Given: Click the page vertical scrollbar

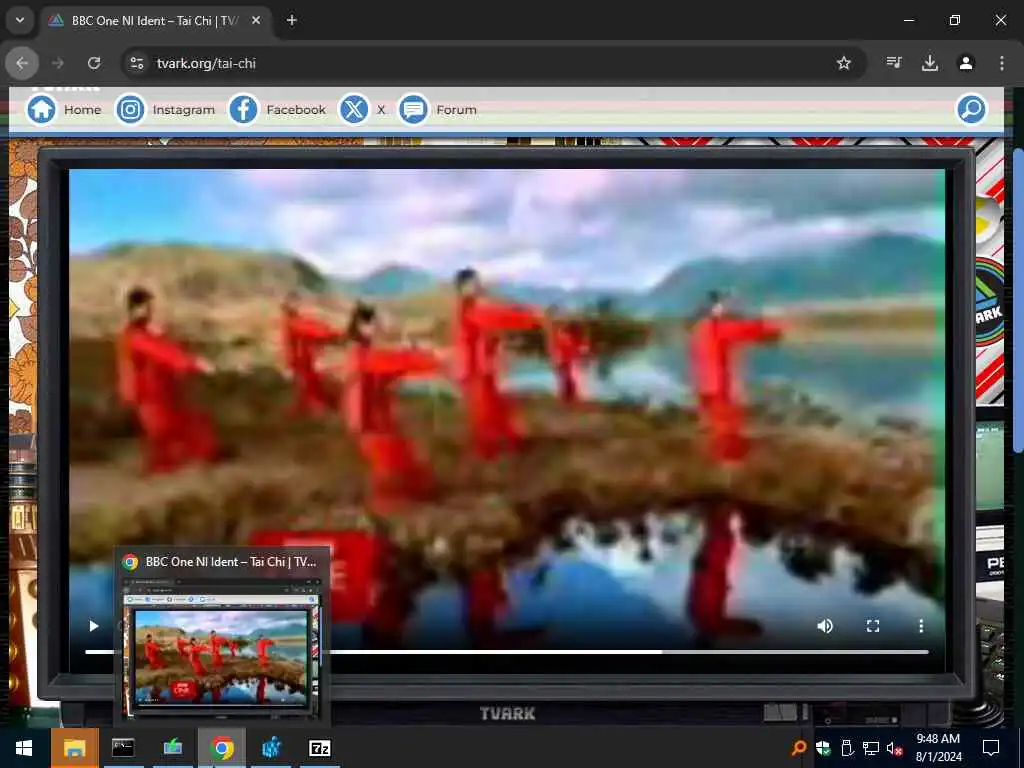Looking at the screenshot, I should click(x=1018, y=300).
